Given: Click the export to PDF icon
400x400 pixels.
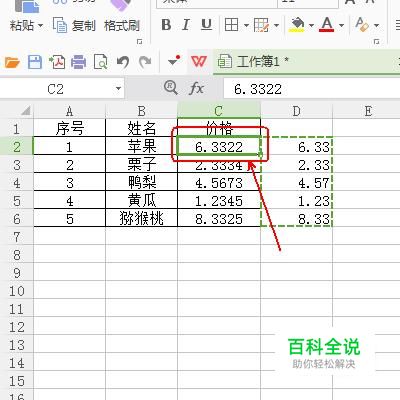Looking at the screenshot, I should point(57,62).
